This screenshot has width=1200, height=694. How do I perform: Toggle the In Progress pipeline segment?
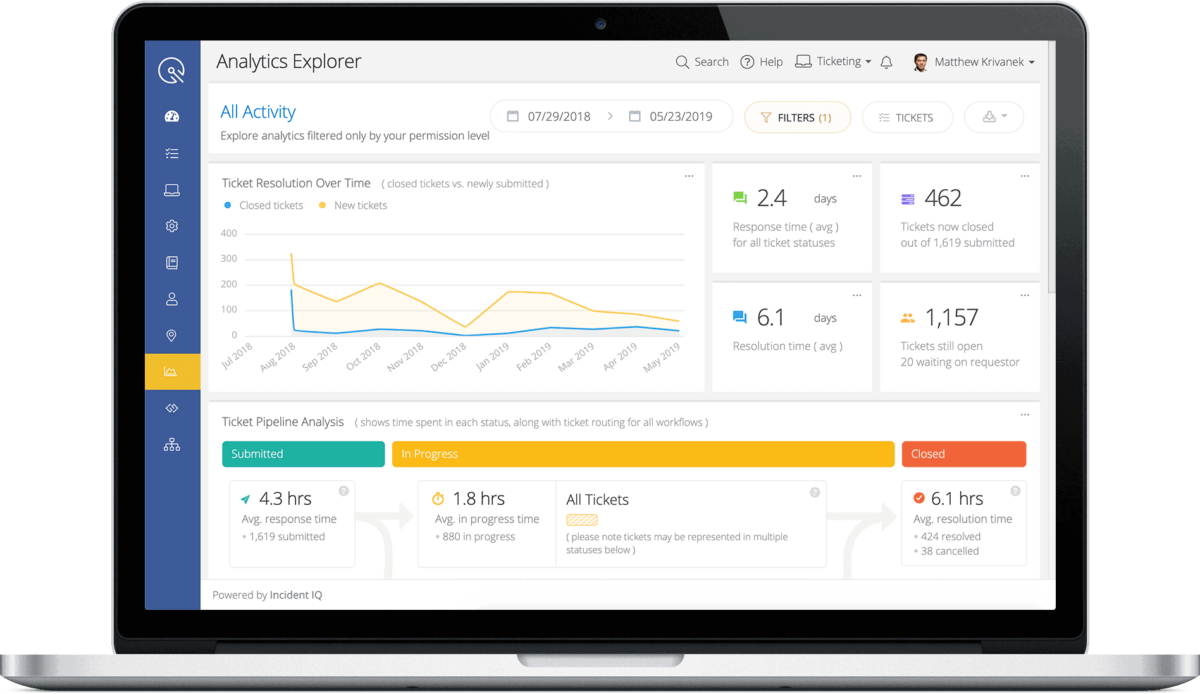(643, 454)
